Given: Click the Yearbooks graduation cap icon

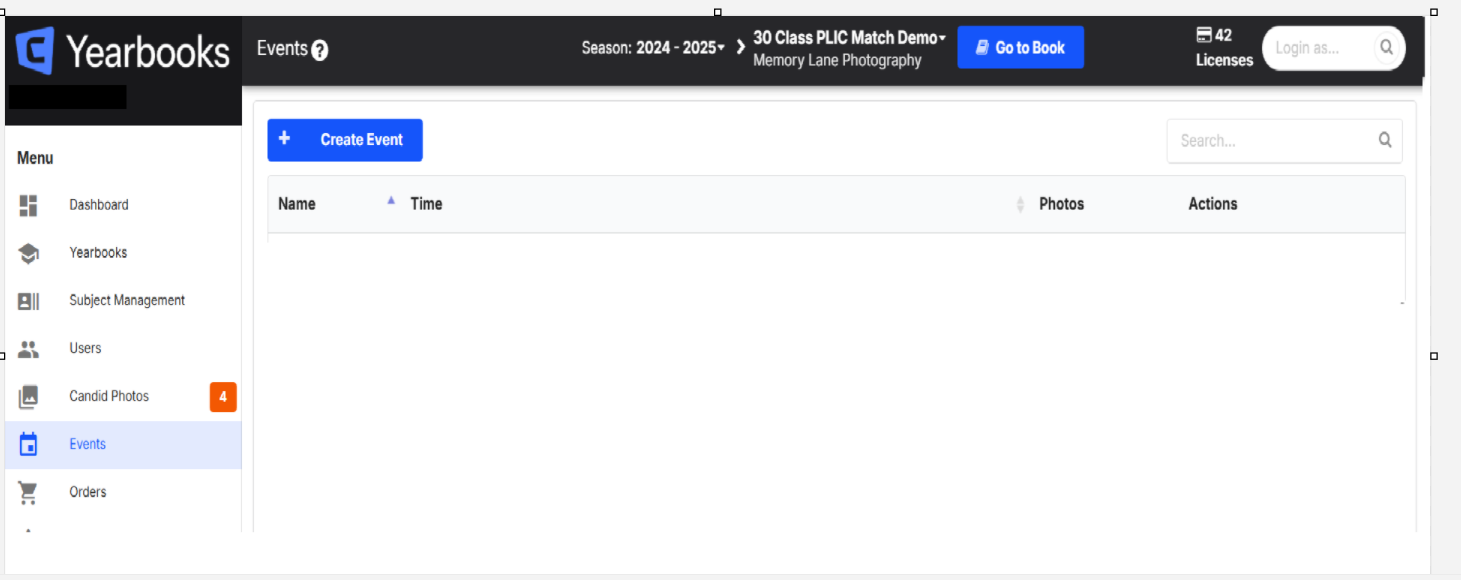Looking at the screenshot, I should 28,253.
